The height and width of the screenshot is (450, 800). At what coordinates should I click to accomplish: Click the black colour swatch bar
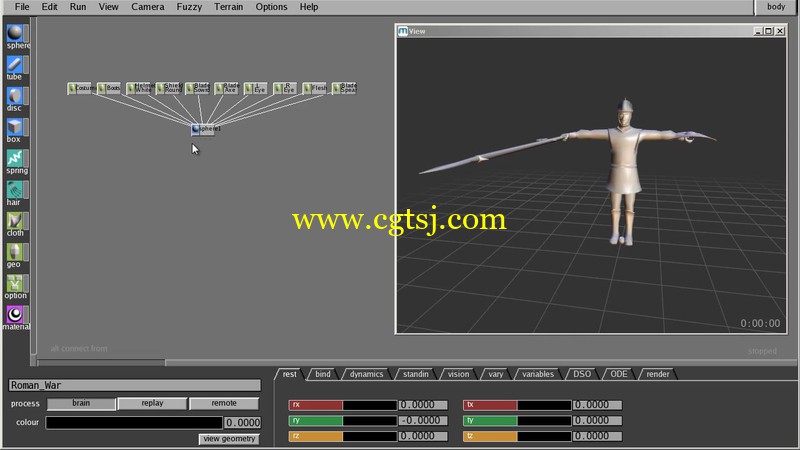point(134,422)
